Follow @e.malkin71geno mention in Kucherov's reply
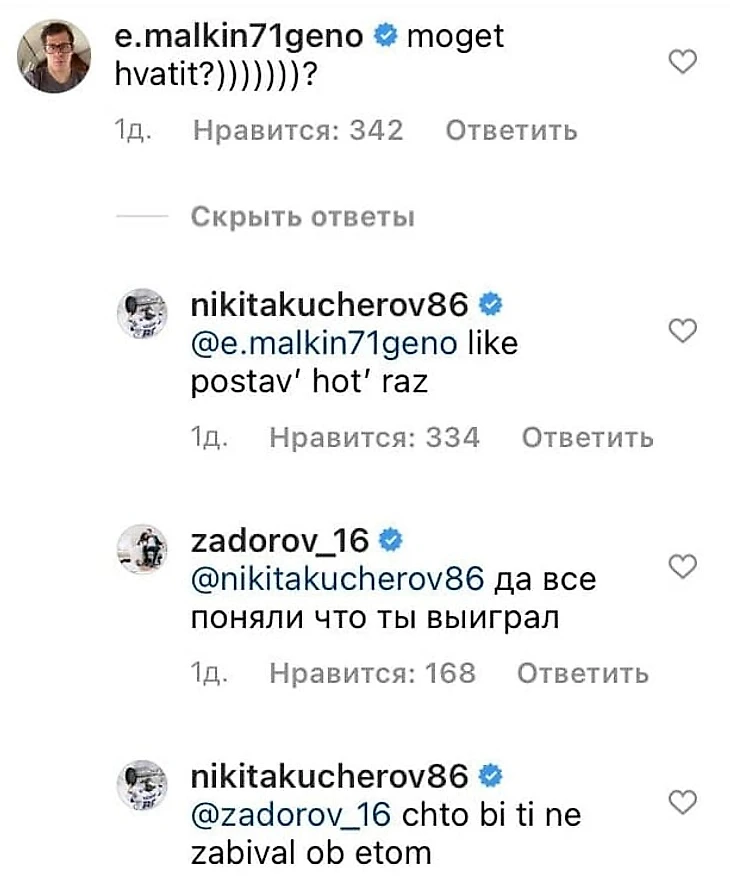Image resolution: width=730 pixels, height=890 pixels. (x=324, y=344)
